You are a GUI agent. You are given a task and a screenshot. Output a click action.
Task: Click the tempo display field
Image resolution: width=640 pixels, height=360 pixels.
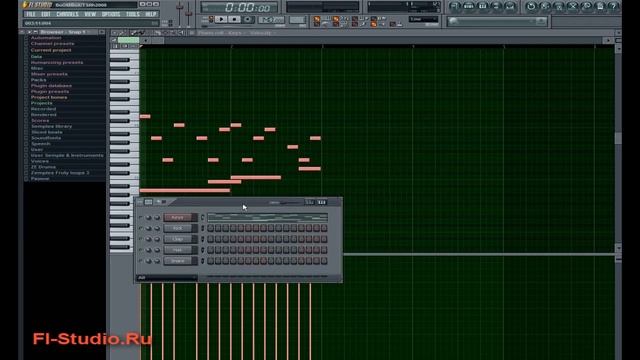pos(271,20)
